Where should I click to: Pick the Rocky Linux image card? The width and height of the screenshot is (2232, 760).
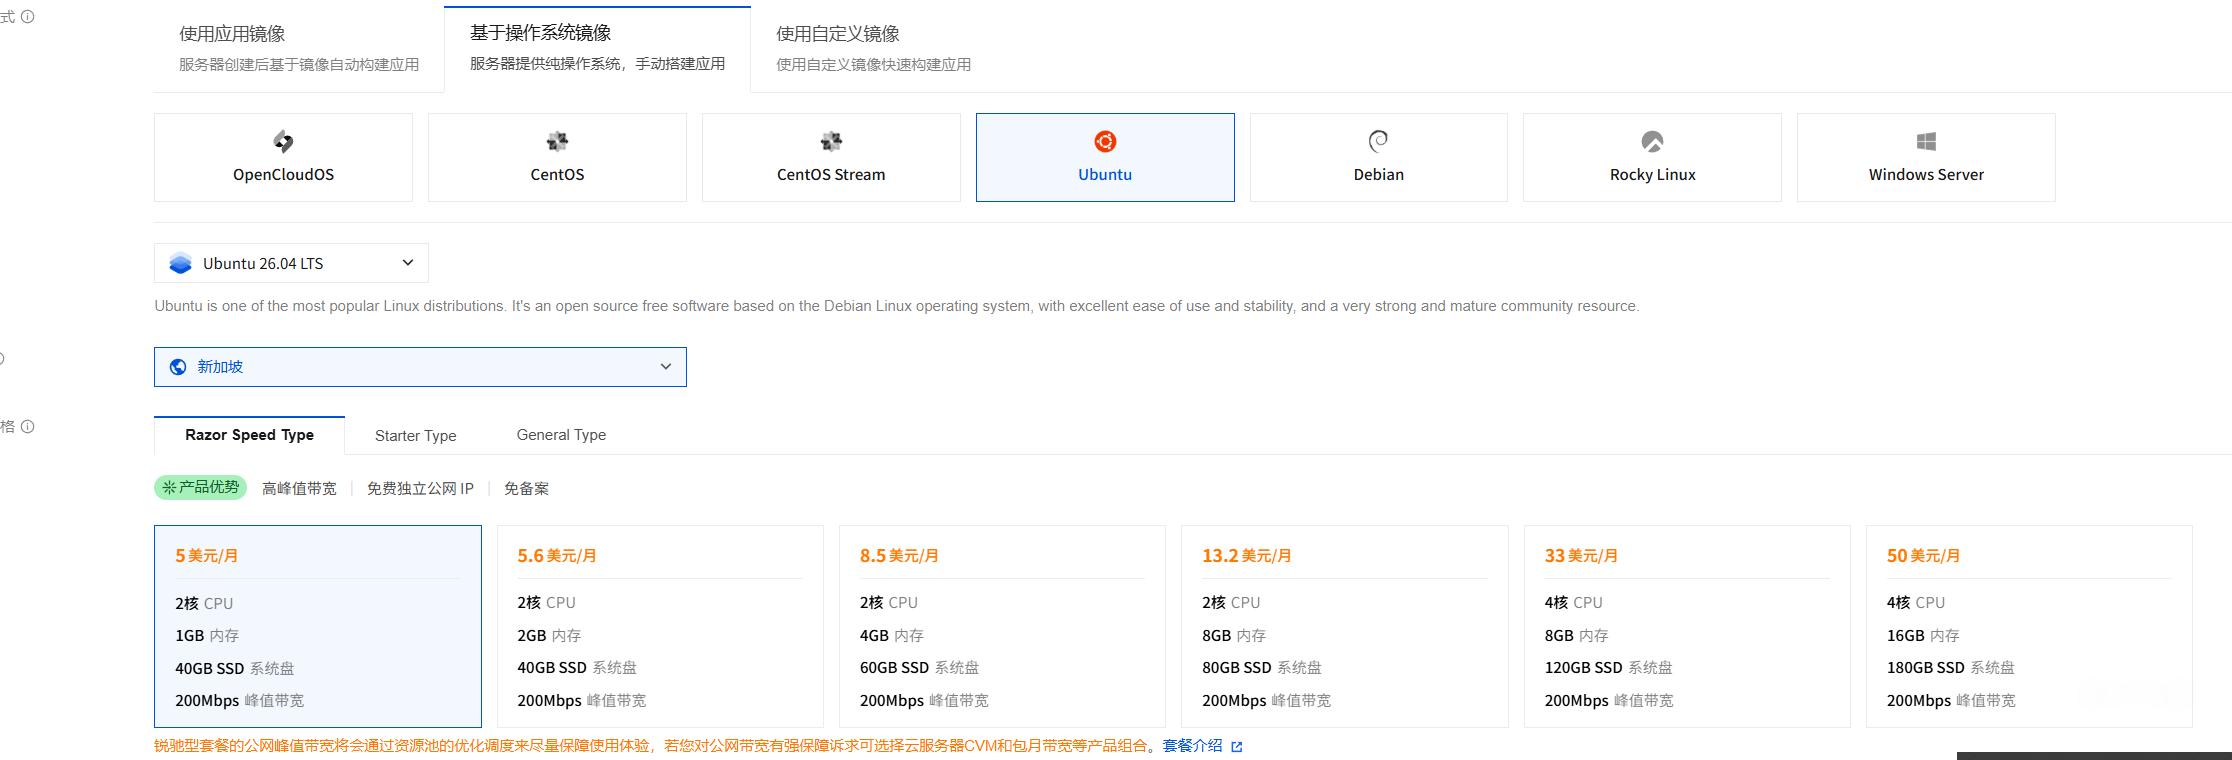(1652, 157)
